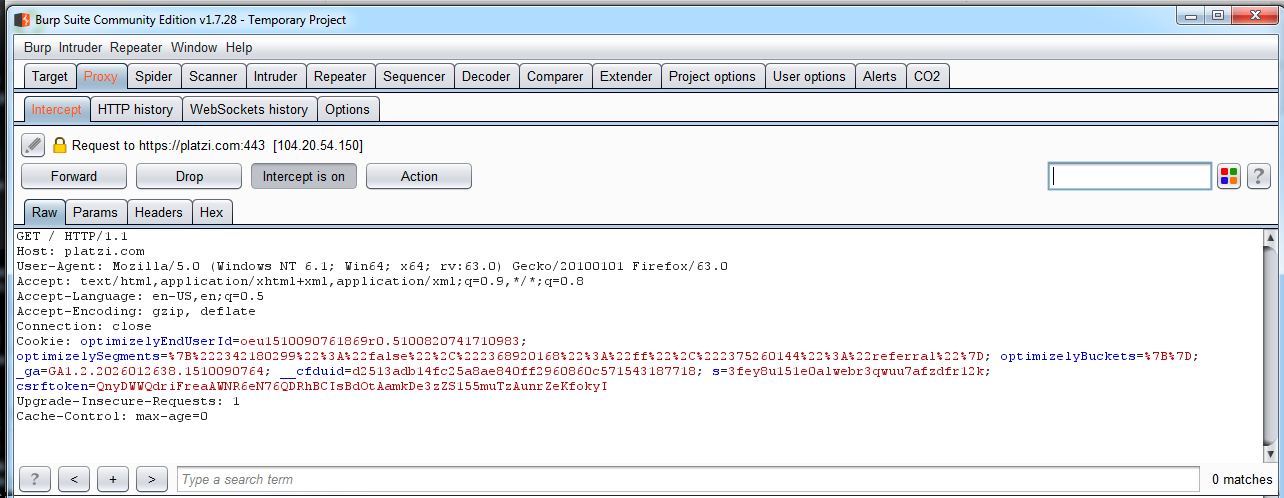1284x498 pixels.
Task: Open the Intruder menu
Action: point(80,47)
